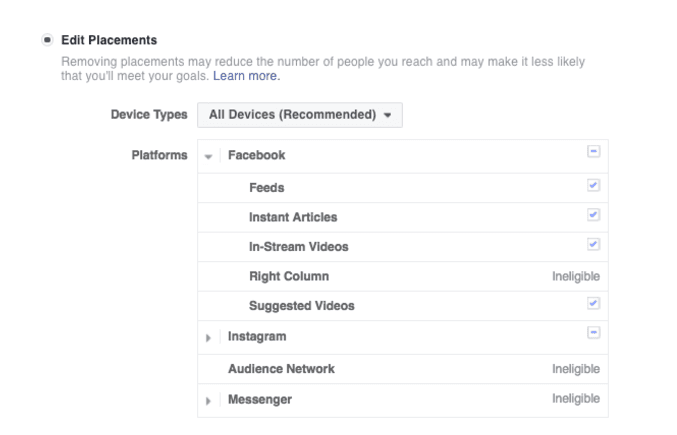Click the In-Stream Videos row label
This screenshot has width=677, height=435.
coord(298,246)
